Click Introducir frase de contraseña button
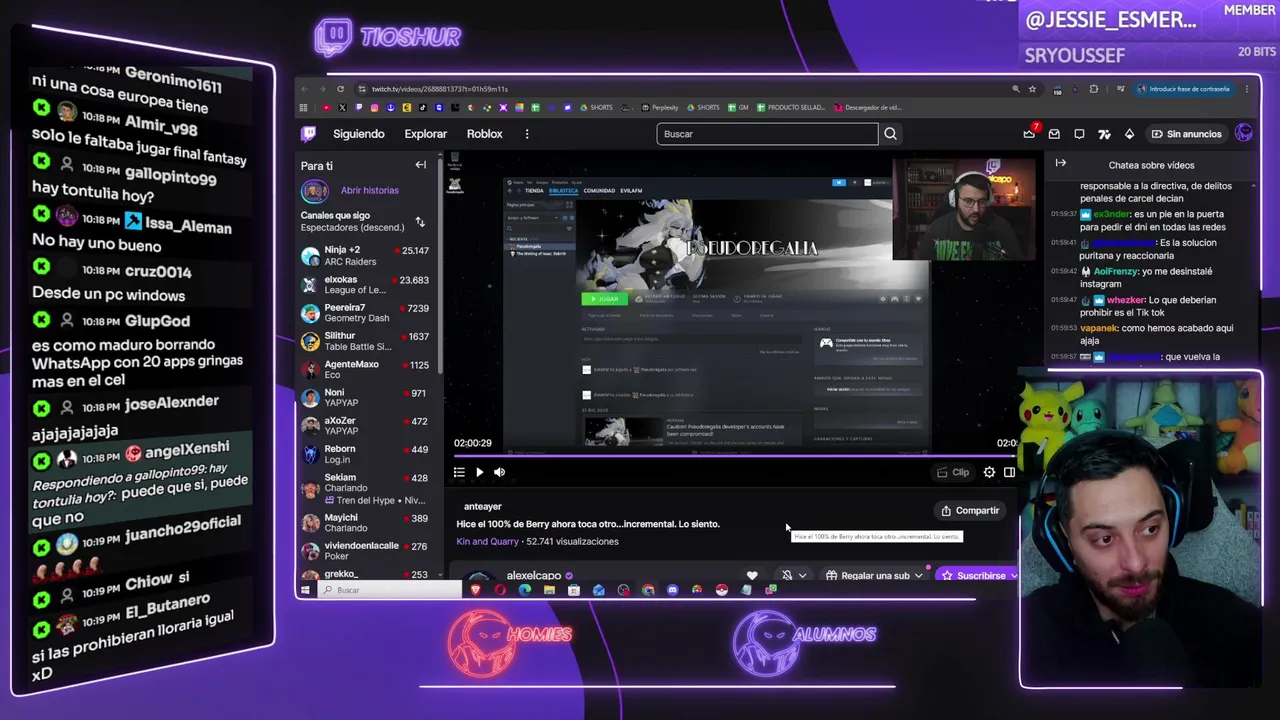The height and width of the screenshot is (720, 1280). 1184,89
